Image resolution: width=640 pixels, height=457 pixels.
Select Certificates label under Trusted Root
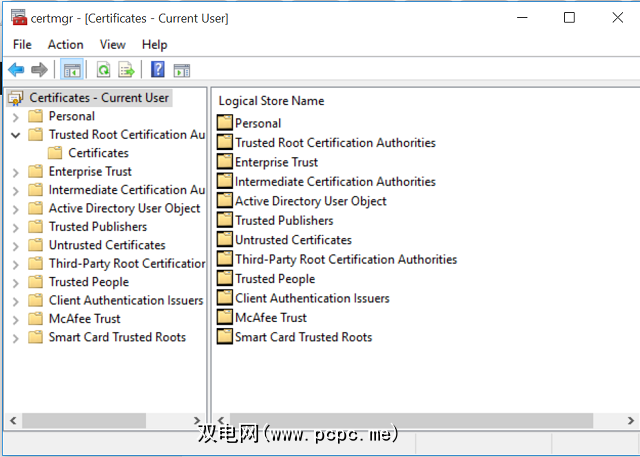[98, 153]
